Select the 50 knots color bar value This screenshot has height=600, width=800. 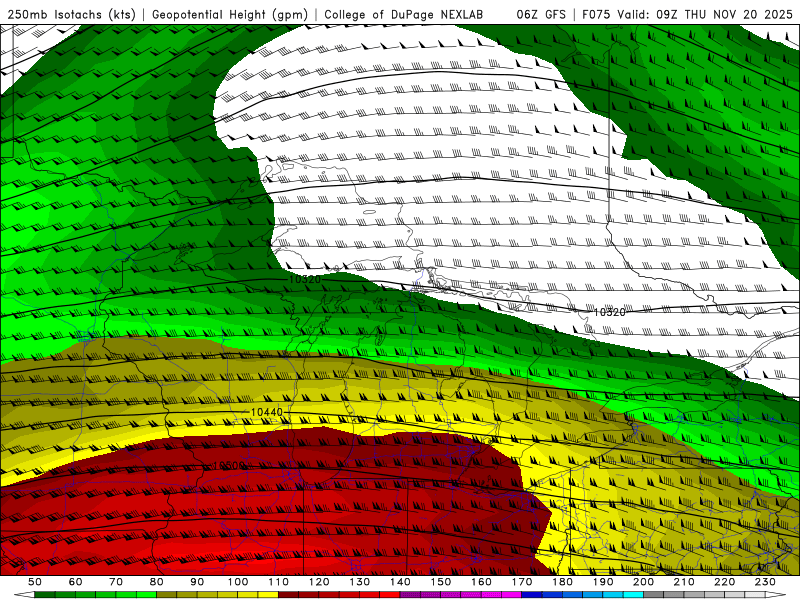[35, 582]
